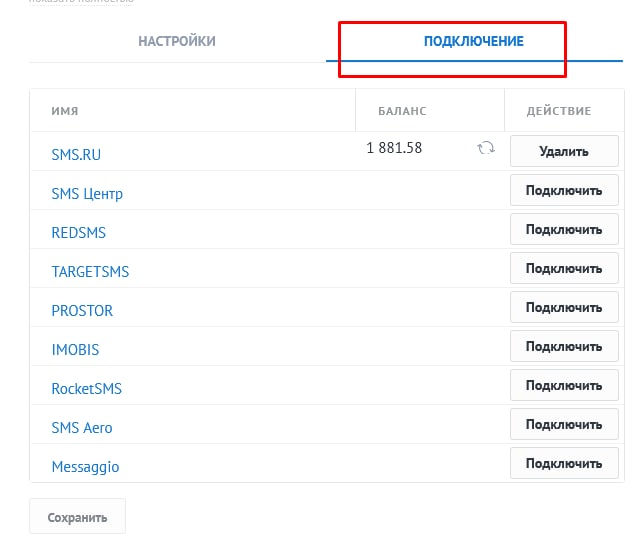Image resolution: width=640 pixels, height=556 pixels.
Task: Follow the REDSMS link
Action: 78,233
